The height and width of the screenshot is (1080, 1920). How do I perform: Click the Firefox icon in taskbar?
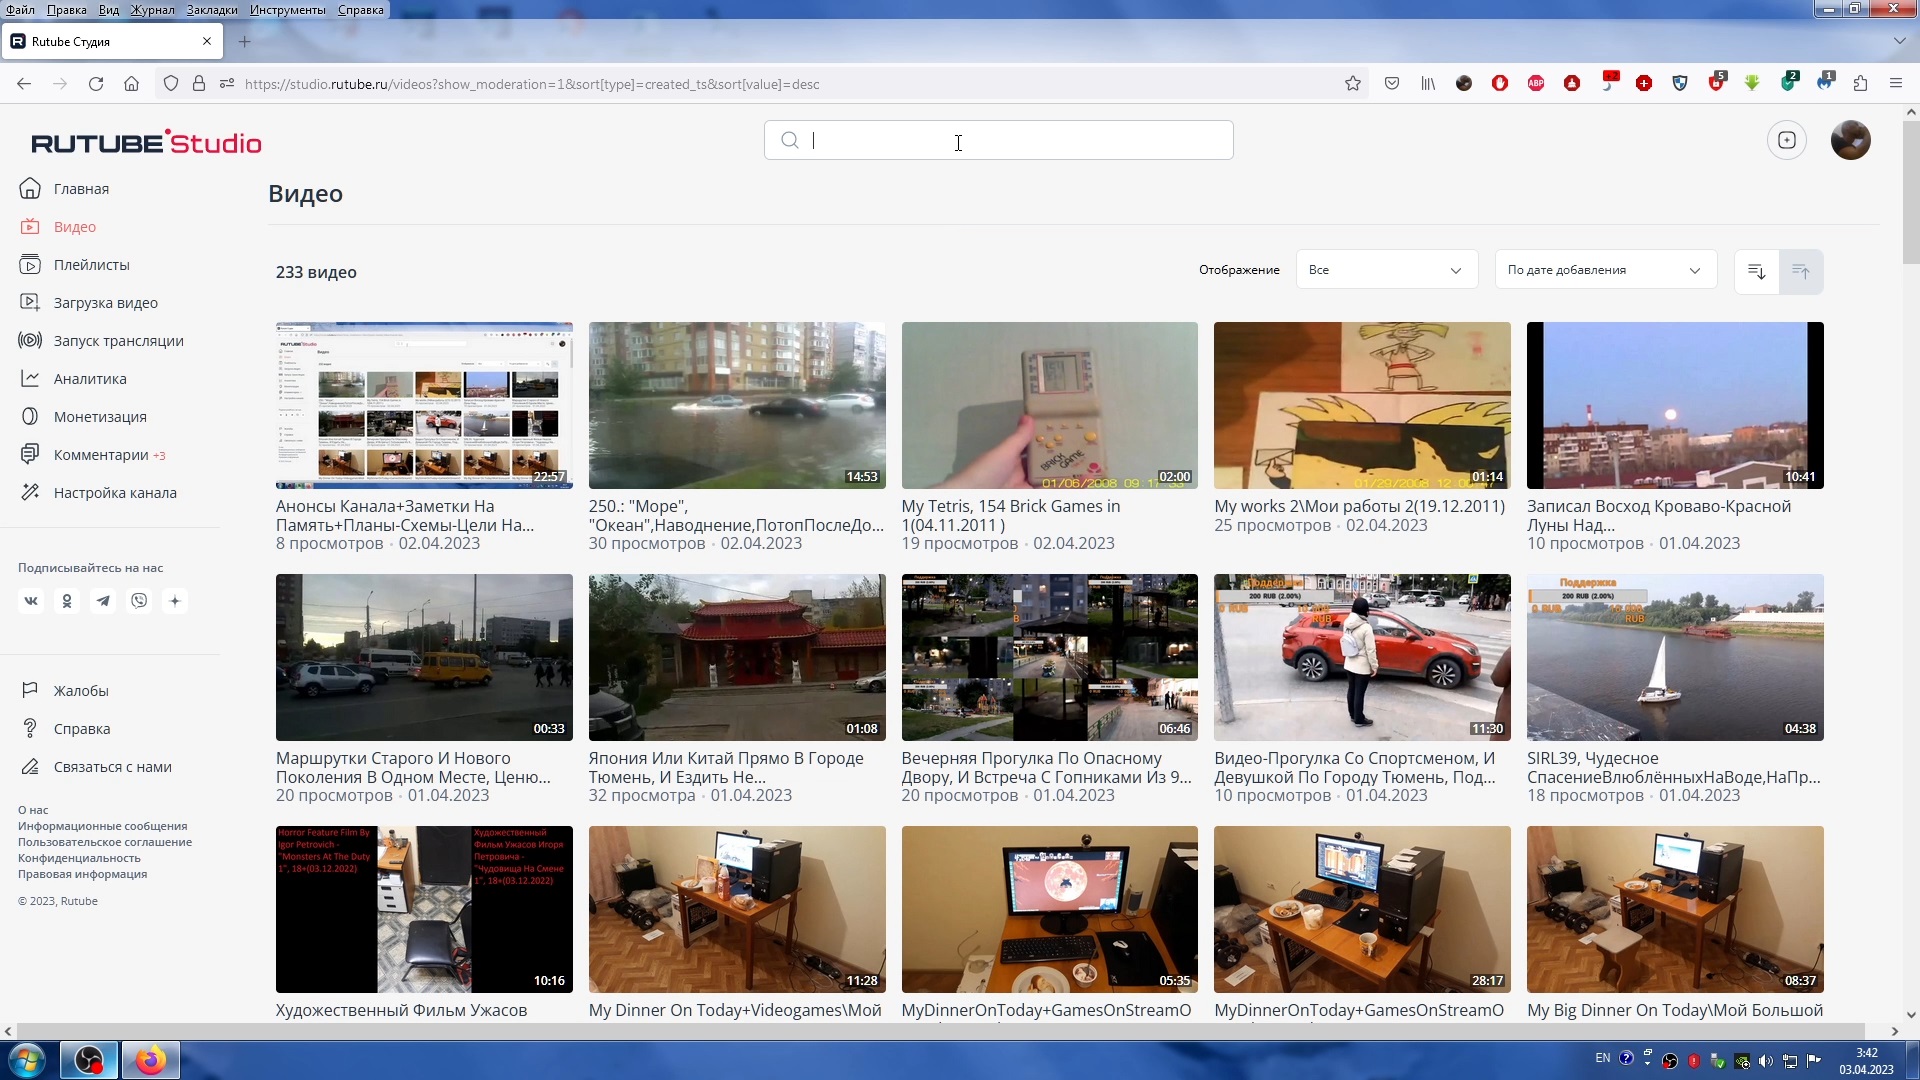[150, 1059]
